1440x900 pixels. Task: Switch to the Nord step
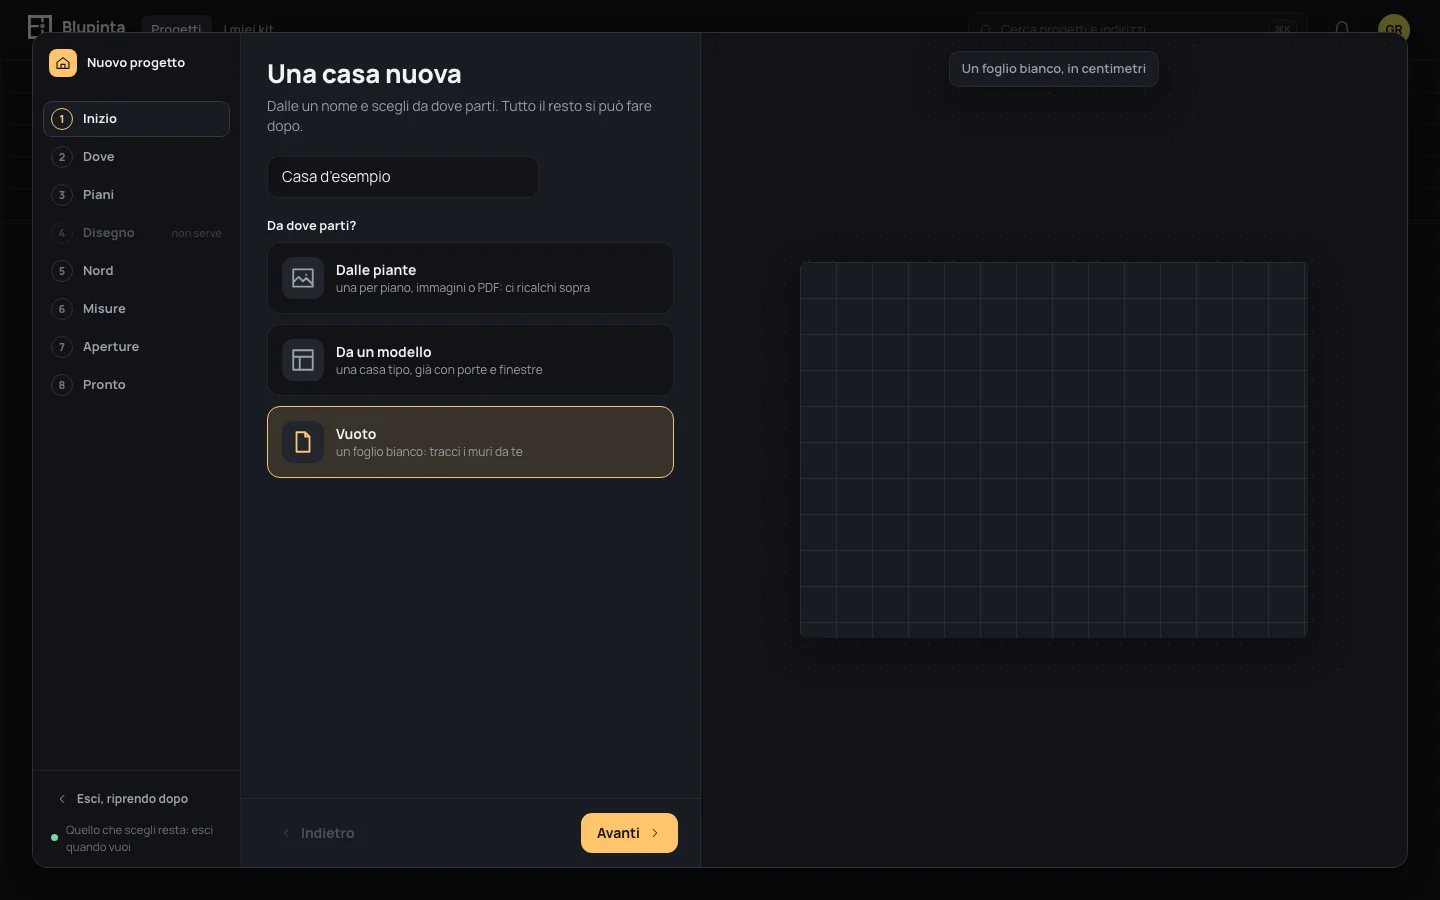(136, 271)
